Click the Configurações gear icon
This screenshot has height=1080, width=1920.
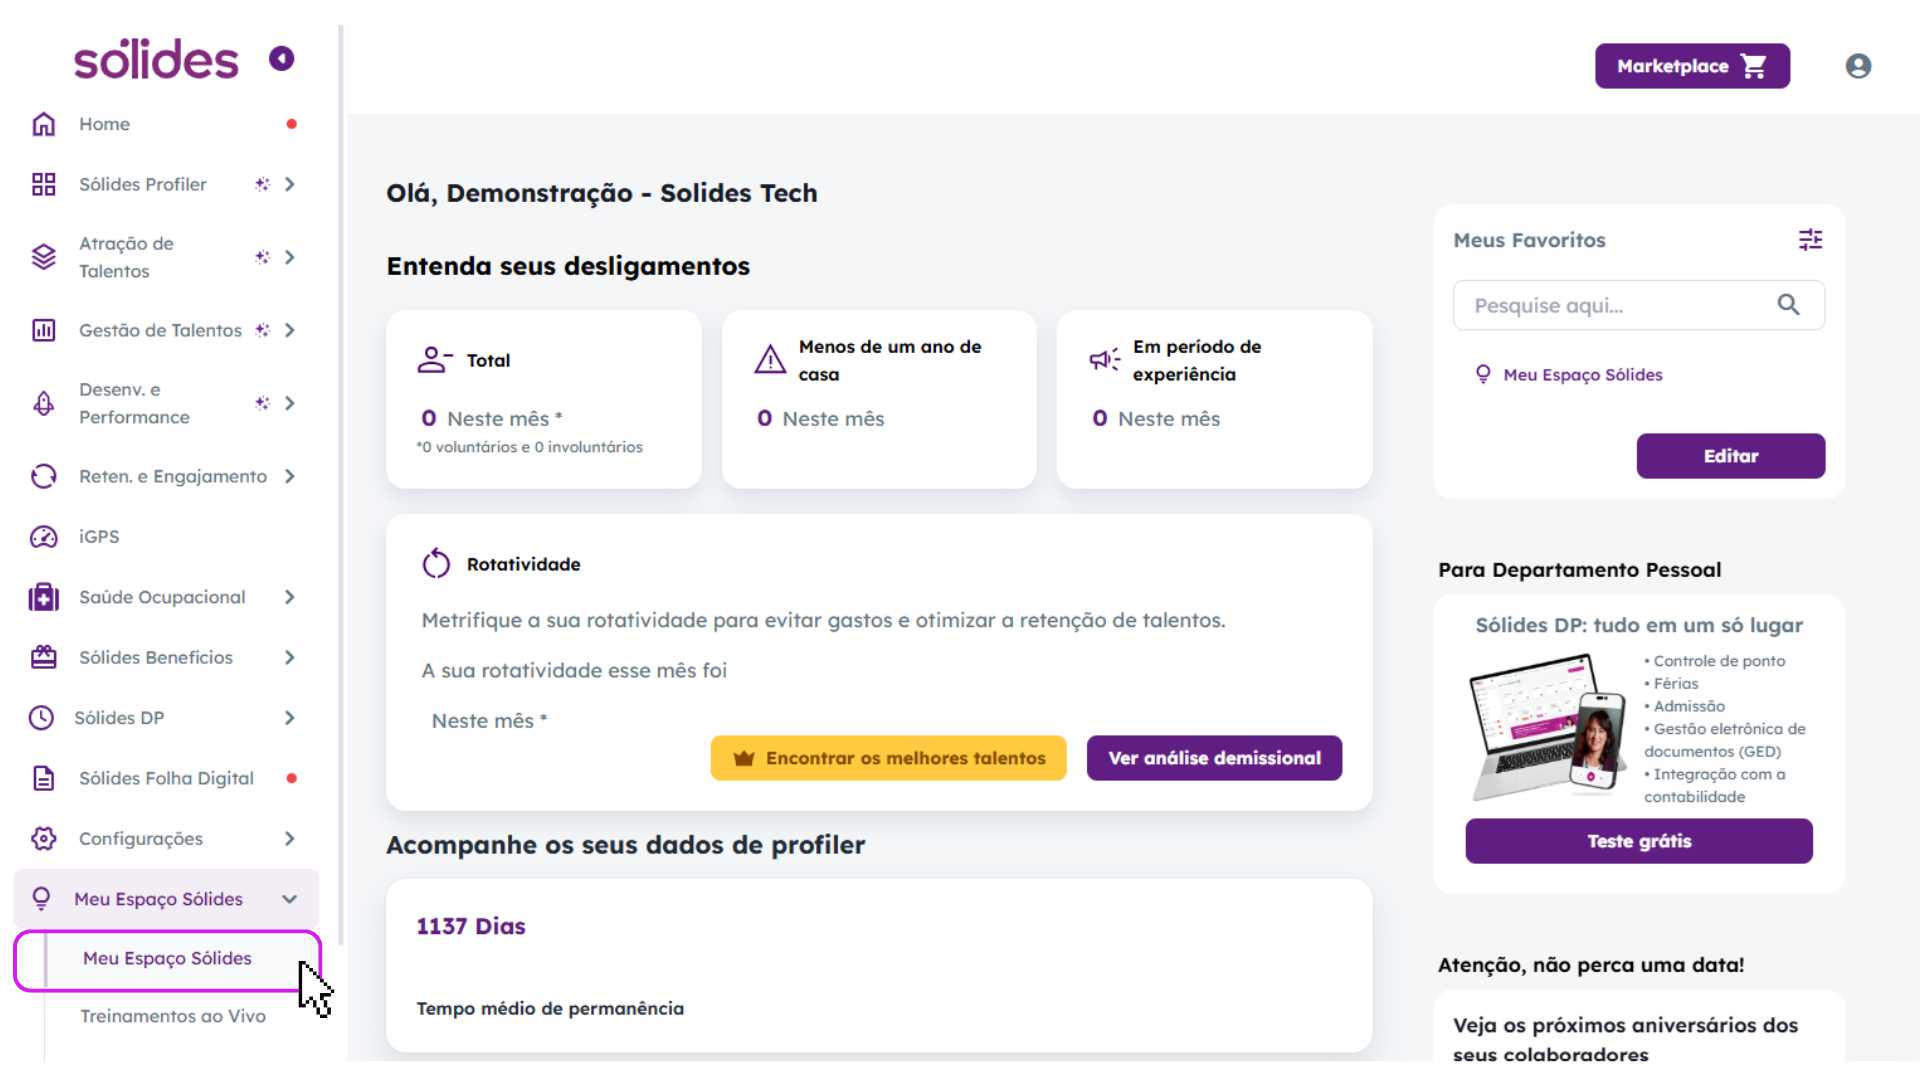pyautogui.click(x=43, y=839)
